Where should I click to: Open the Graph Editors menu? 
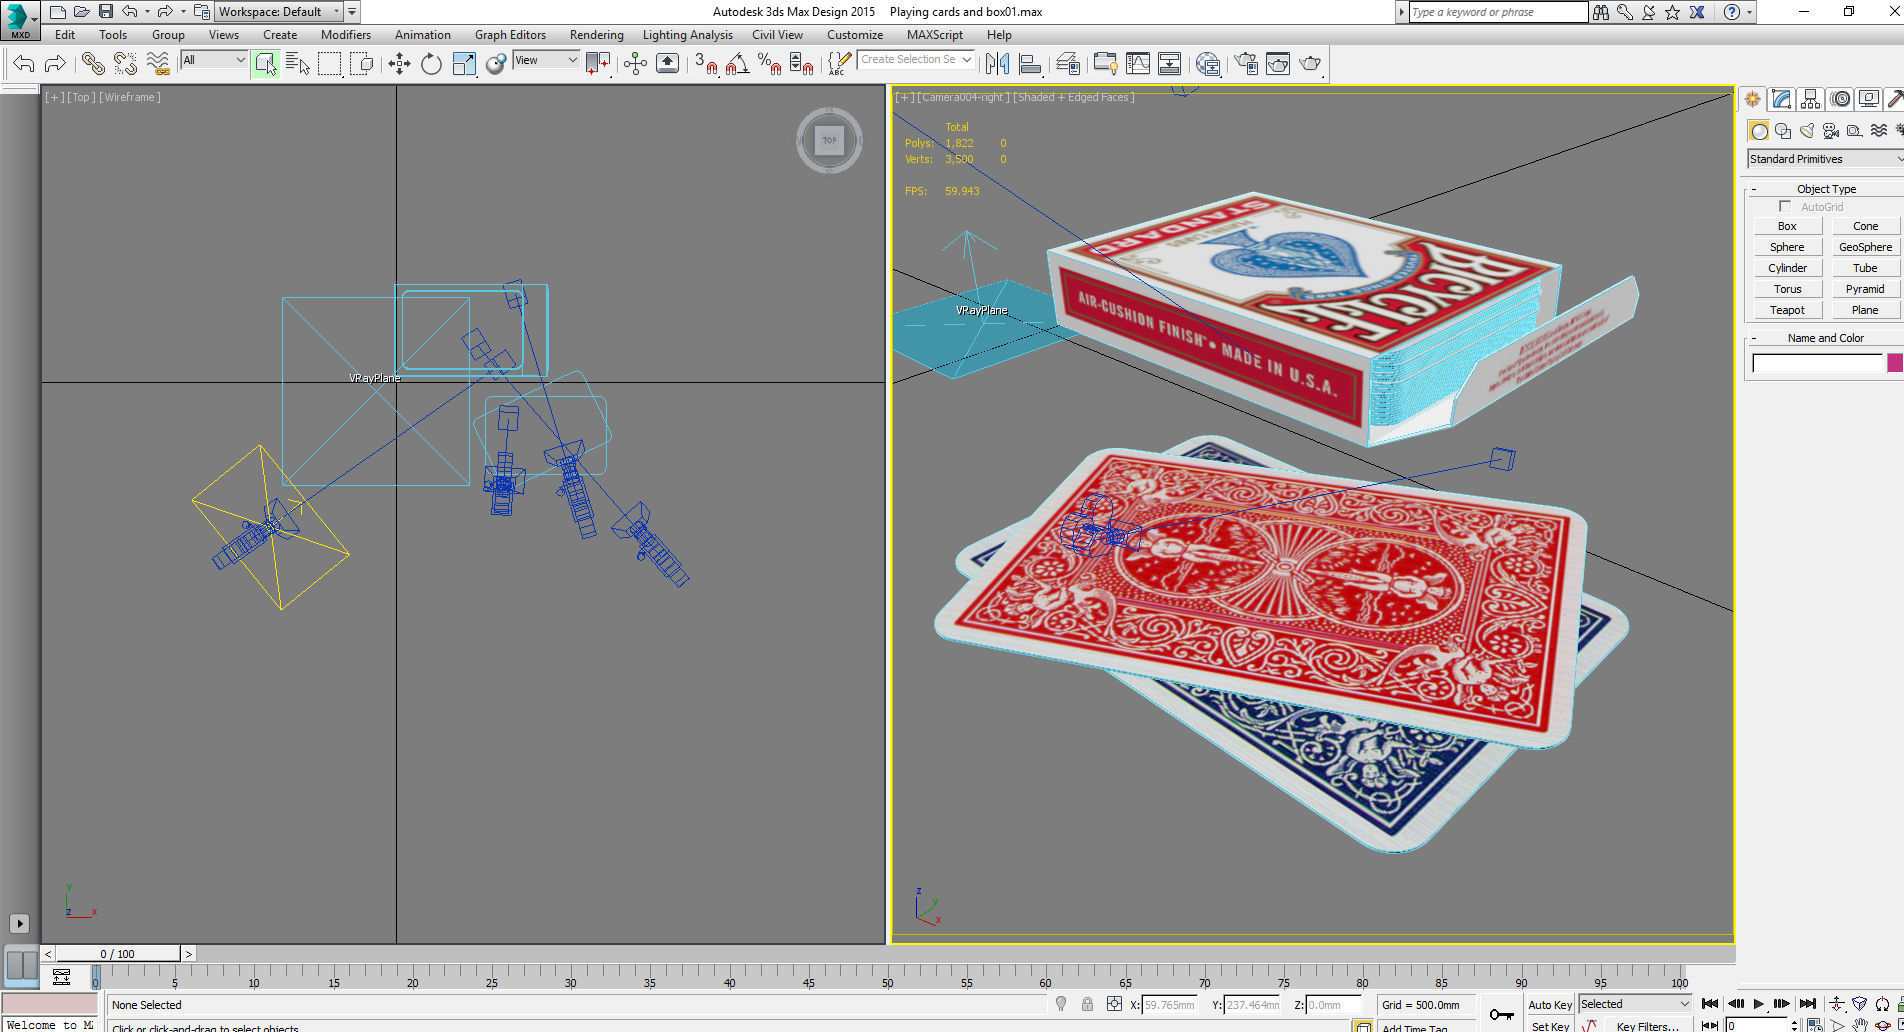pos(510,35)
